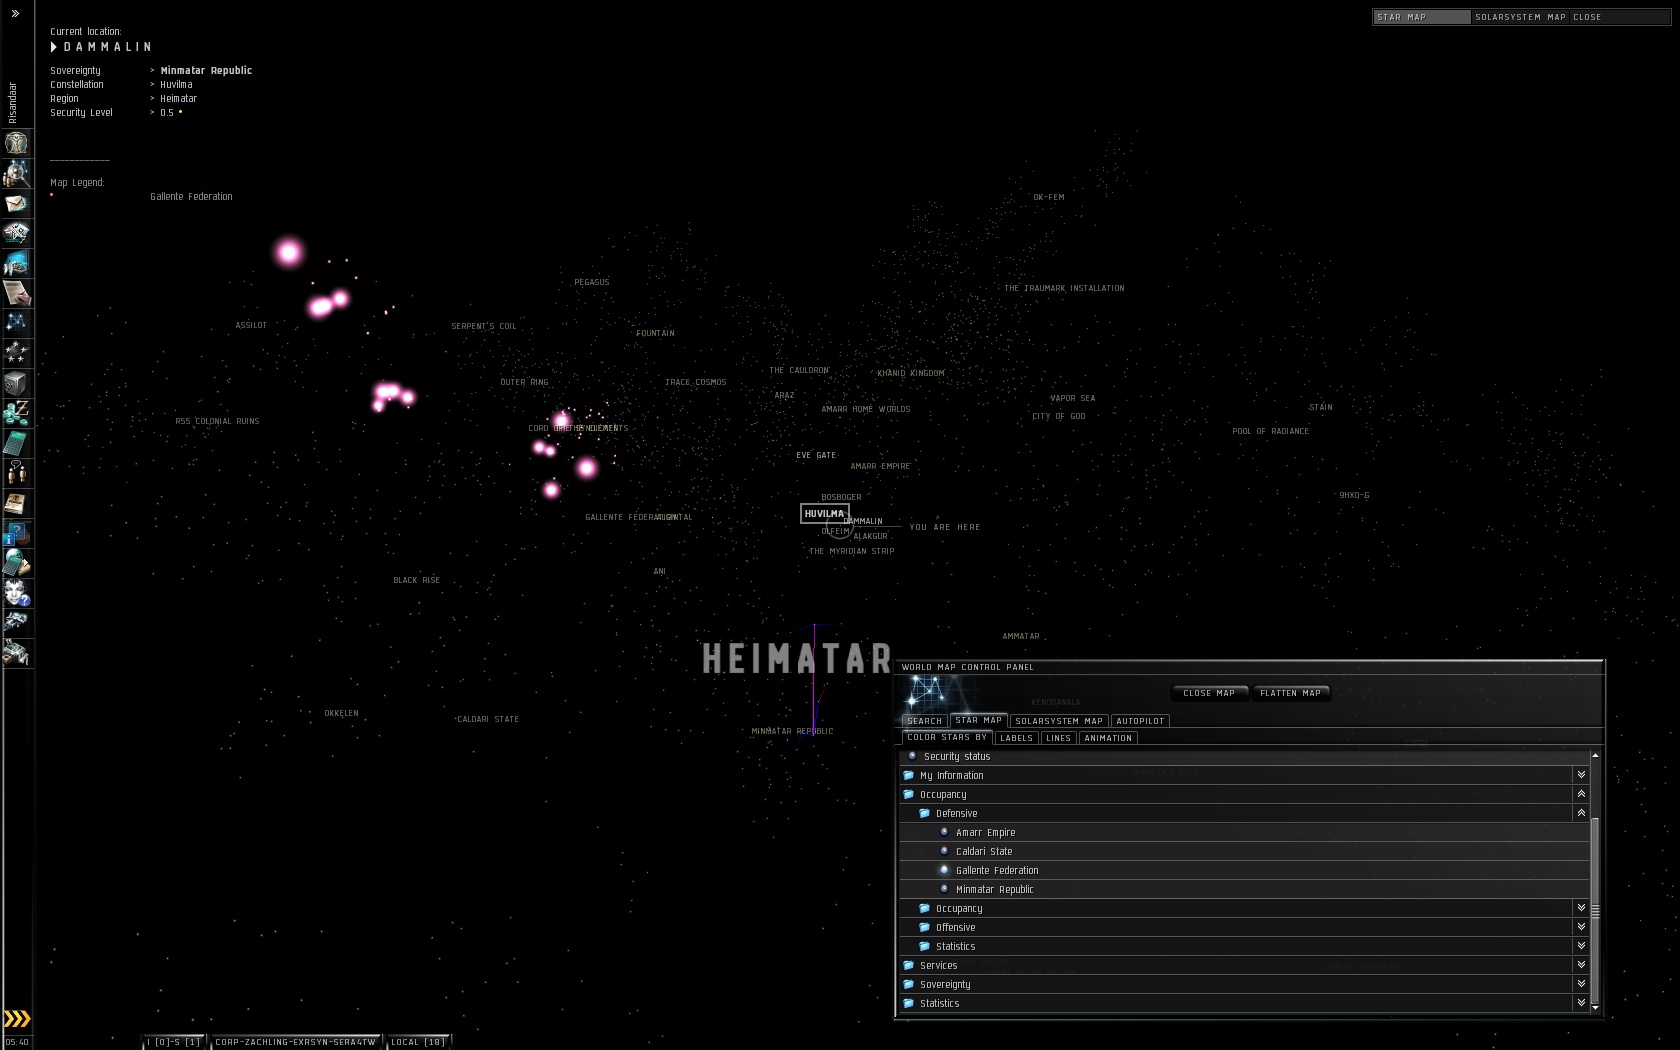
Task: Click the second-to-last sidebar icon
Action: [16, 624]
